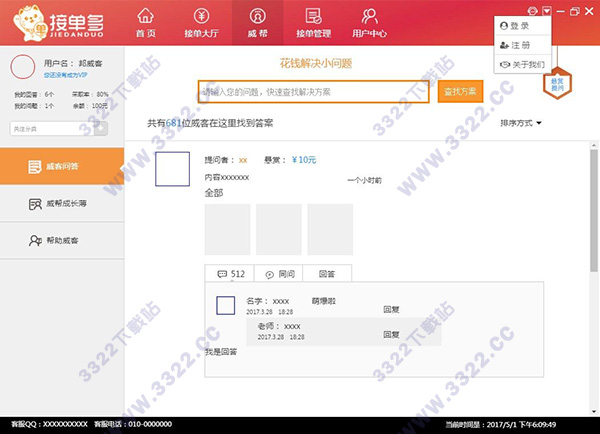
Task: Open the 接单管理 order management icon
Action: pos(313,16)
